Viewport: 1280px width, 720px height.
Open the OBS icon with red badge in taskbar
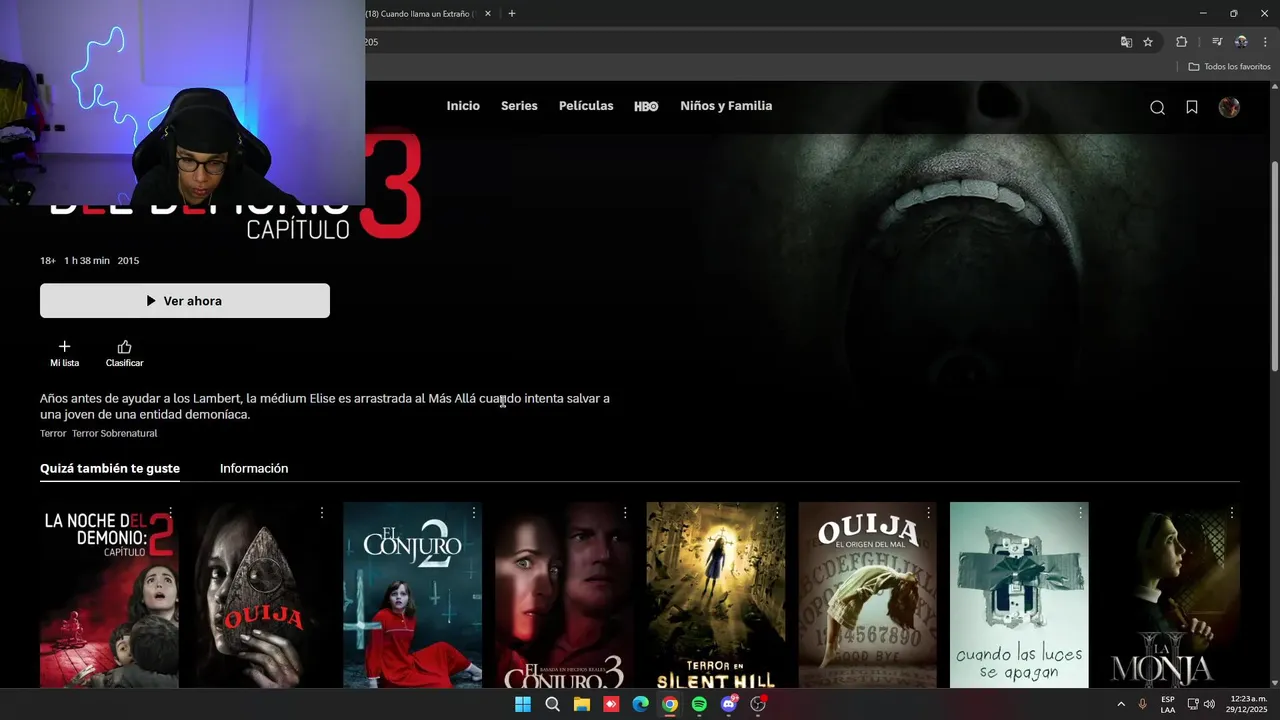coord(758,704)
